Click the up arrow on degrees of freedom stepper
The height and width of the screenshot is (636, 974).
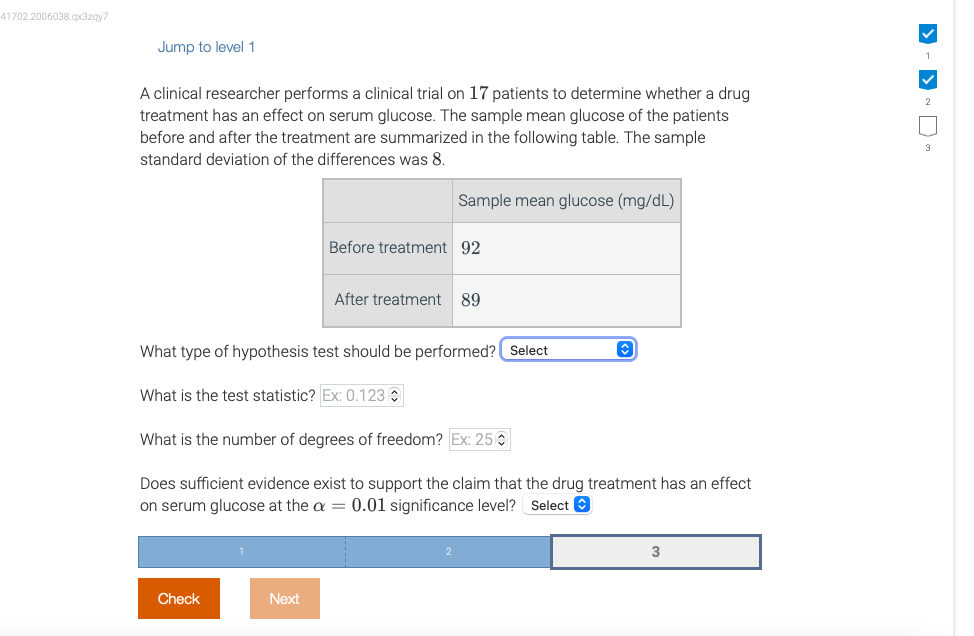coord(500,435)
